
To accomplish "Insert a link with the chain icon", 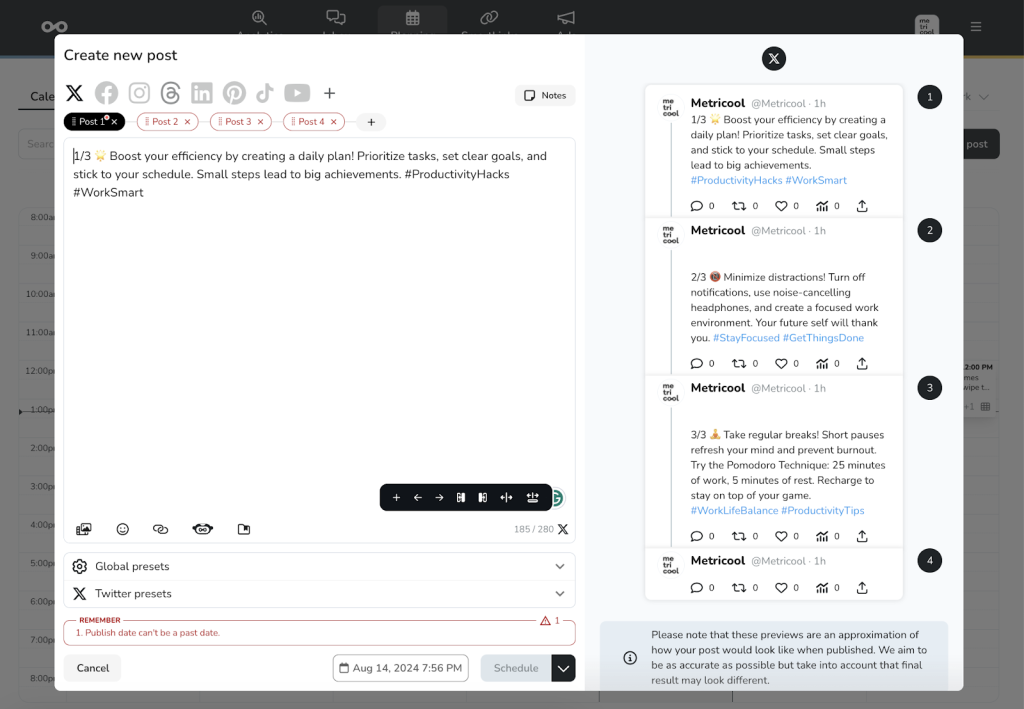I will click(x=161, y=529).
